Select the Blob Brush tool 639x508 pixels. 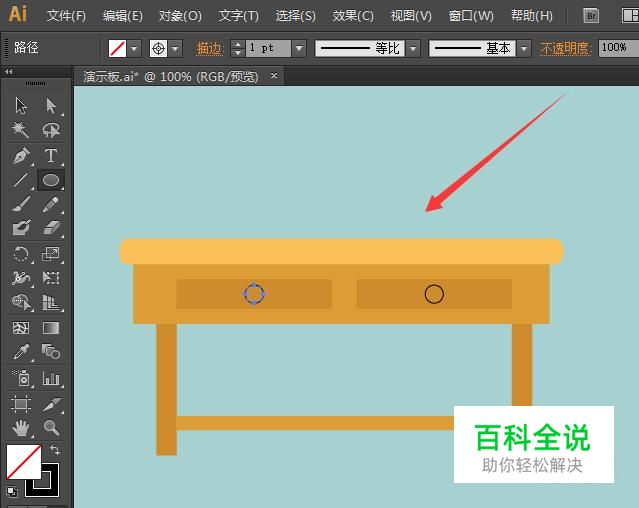[x=21, y=228]
